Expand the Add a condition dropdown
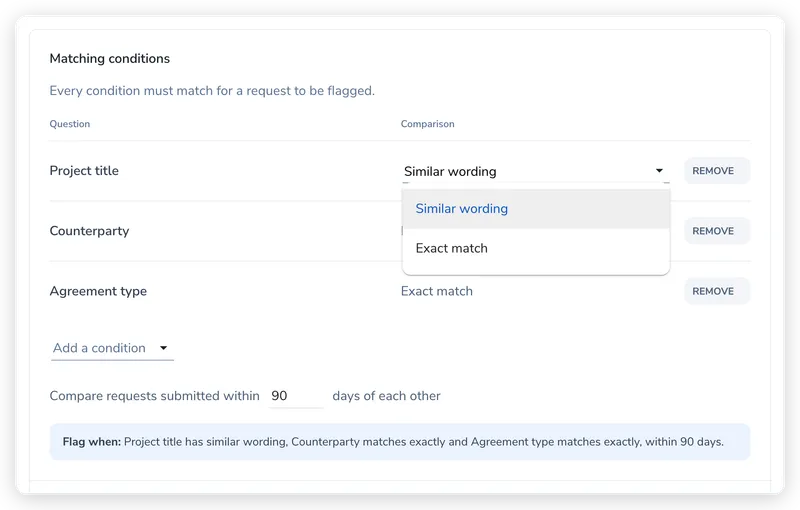Viewport: 800px width, 510px height. click(112, 348)
